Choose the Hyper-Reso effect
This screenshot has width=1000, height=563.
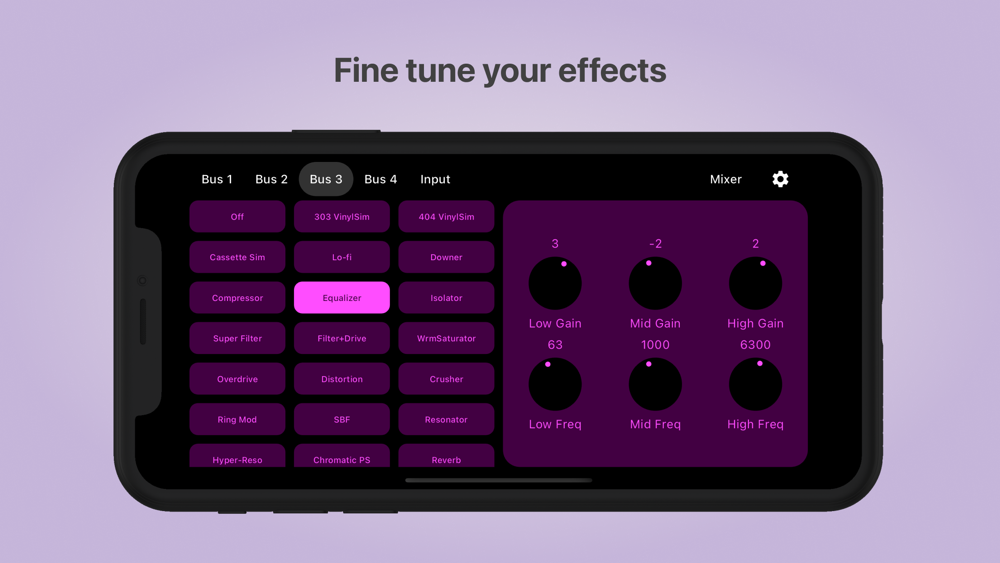[x=237, y=456]
